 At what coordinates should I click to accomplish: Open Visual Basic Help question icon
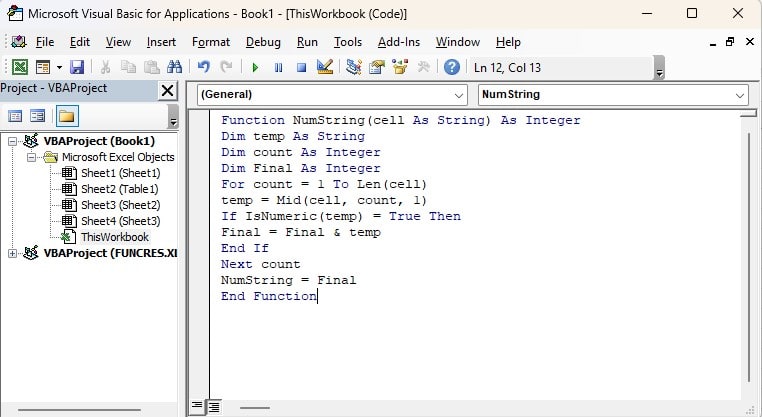452,67
